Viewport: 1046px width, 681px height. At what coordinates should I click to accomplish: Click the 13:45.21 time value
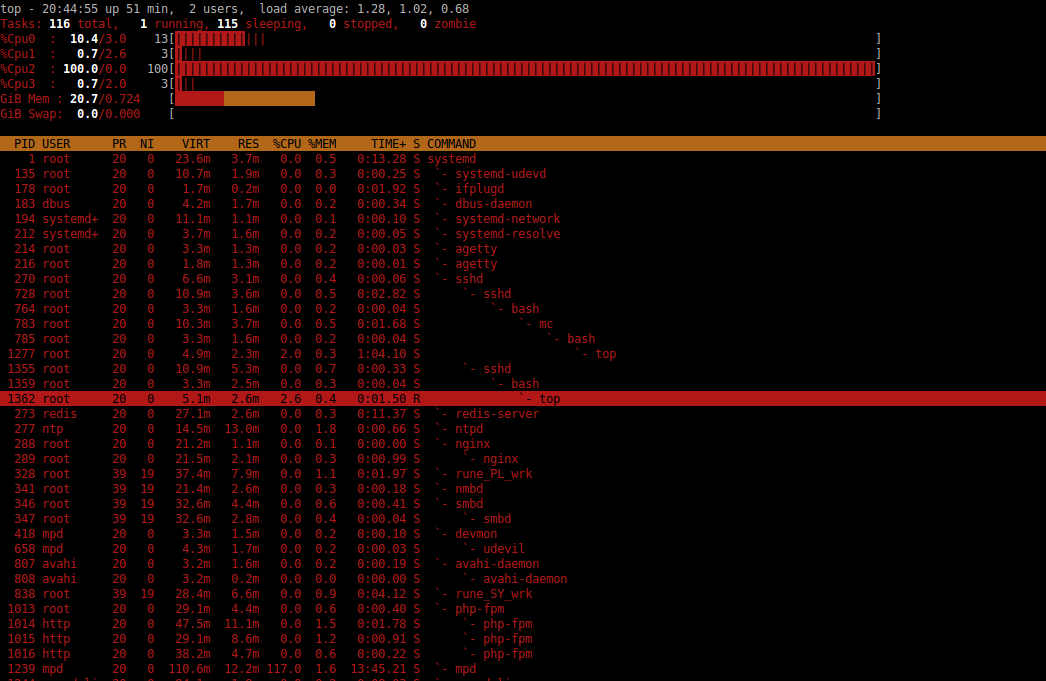click(x=378, y=669)
